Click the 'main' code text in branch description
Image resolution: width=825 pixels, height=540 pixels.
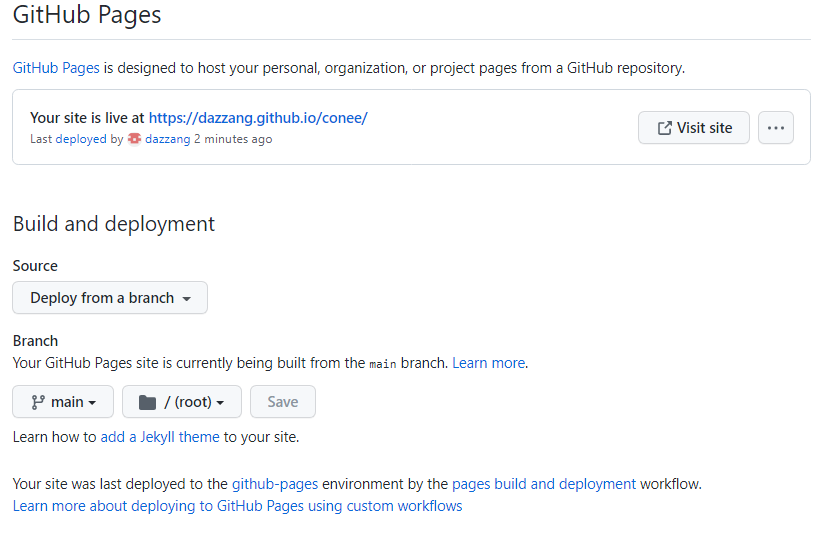point(383,364)
